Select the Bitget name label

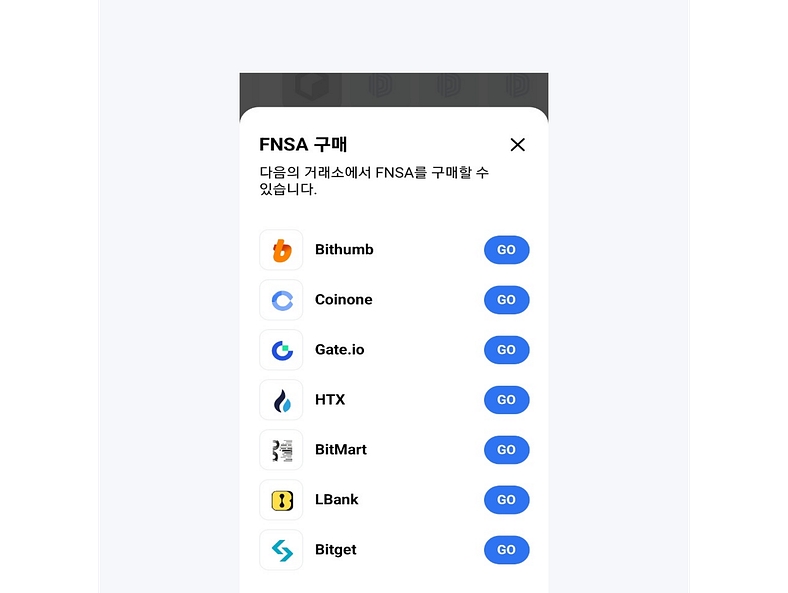click(336, 550)
